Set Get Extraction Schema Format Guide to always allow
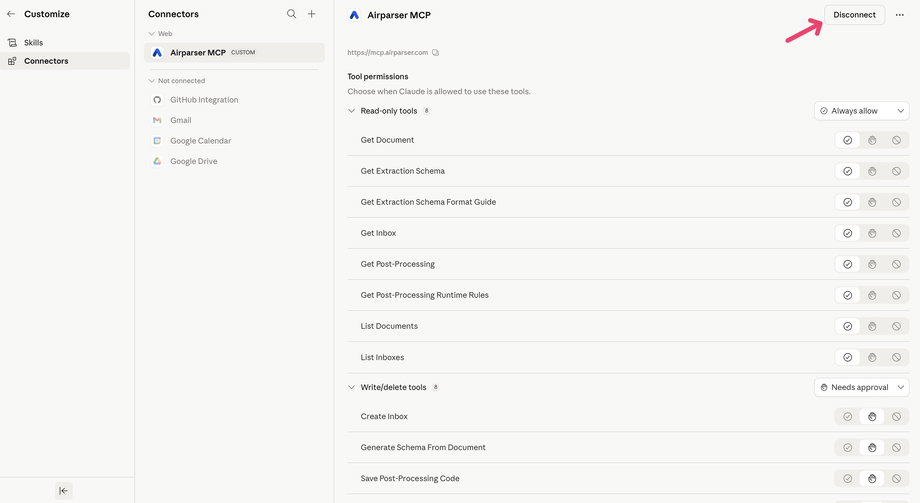920x503 pixels. 847,202
